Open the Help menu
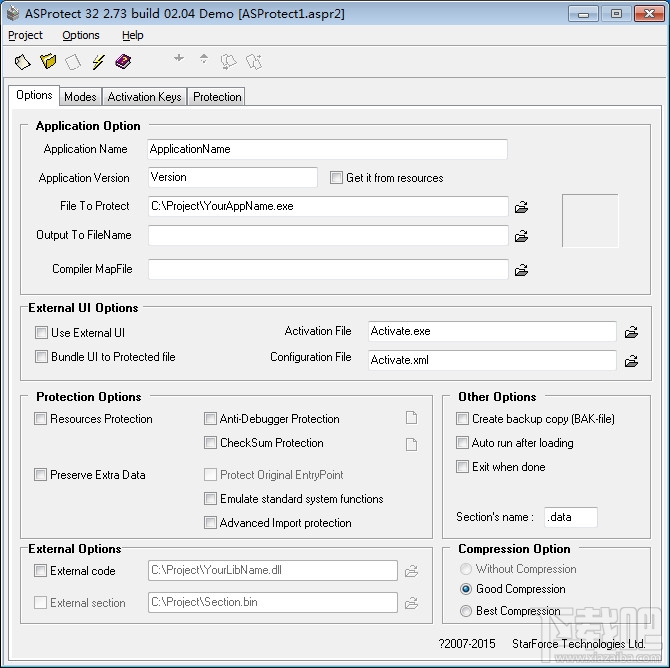 coord(132,35)
